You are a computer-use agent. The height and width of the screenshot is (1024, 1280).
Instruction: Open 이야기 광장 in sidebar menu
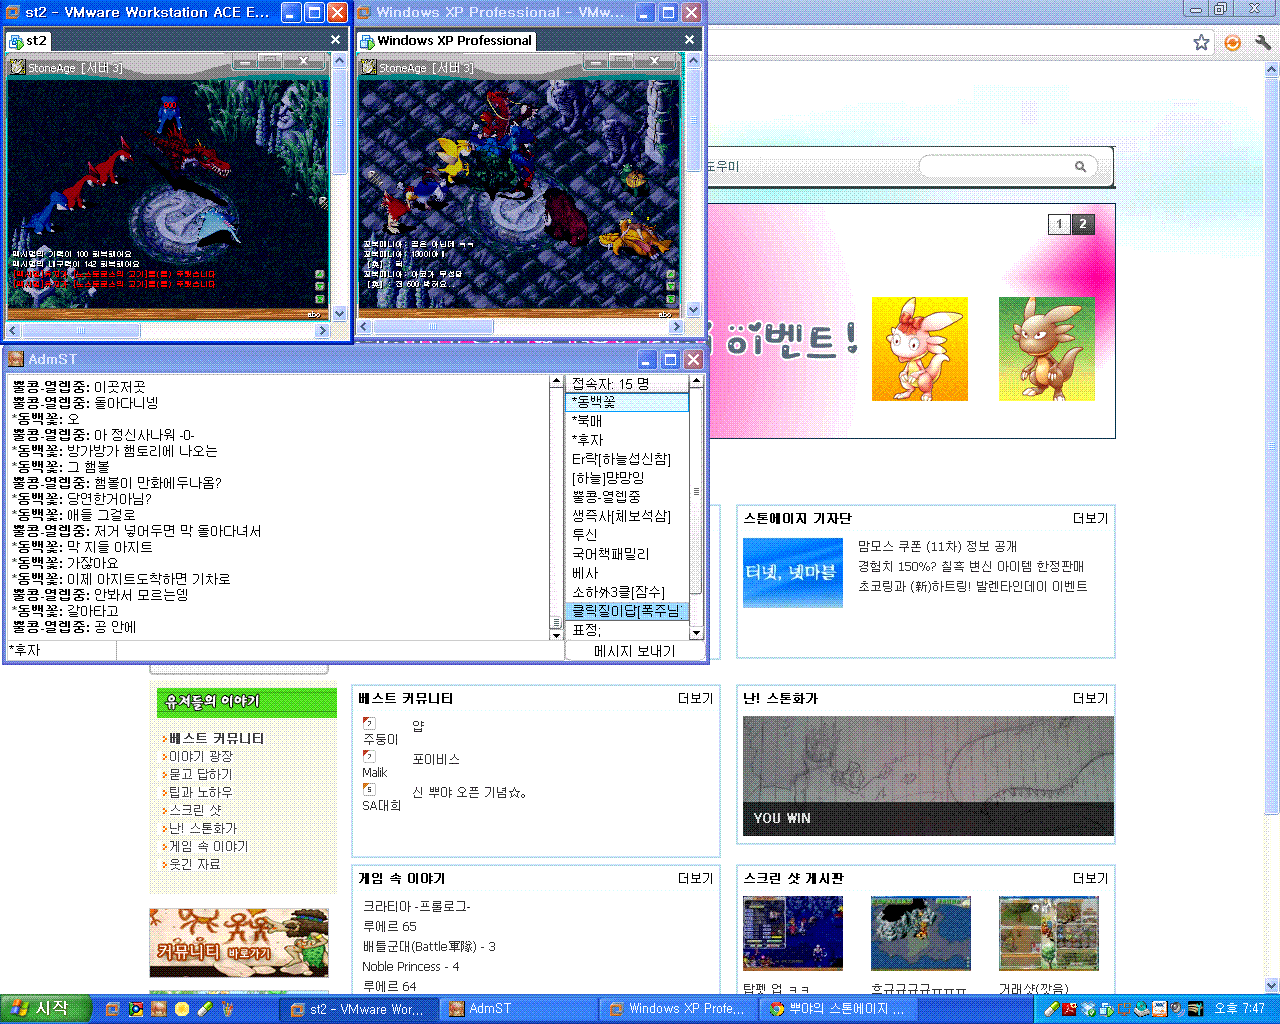coord(200,756)
